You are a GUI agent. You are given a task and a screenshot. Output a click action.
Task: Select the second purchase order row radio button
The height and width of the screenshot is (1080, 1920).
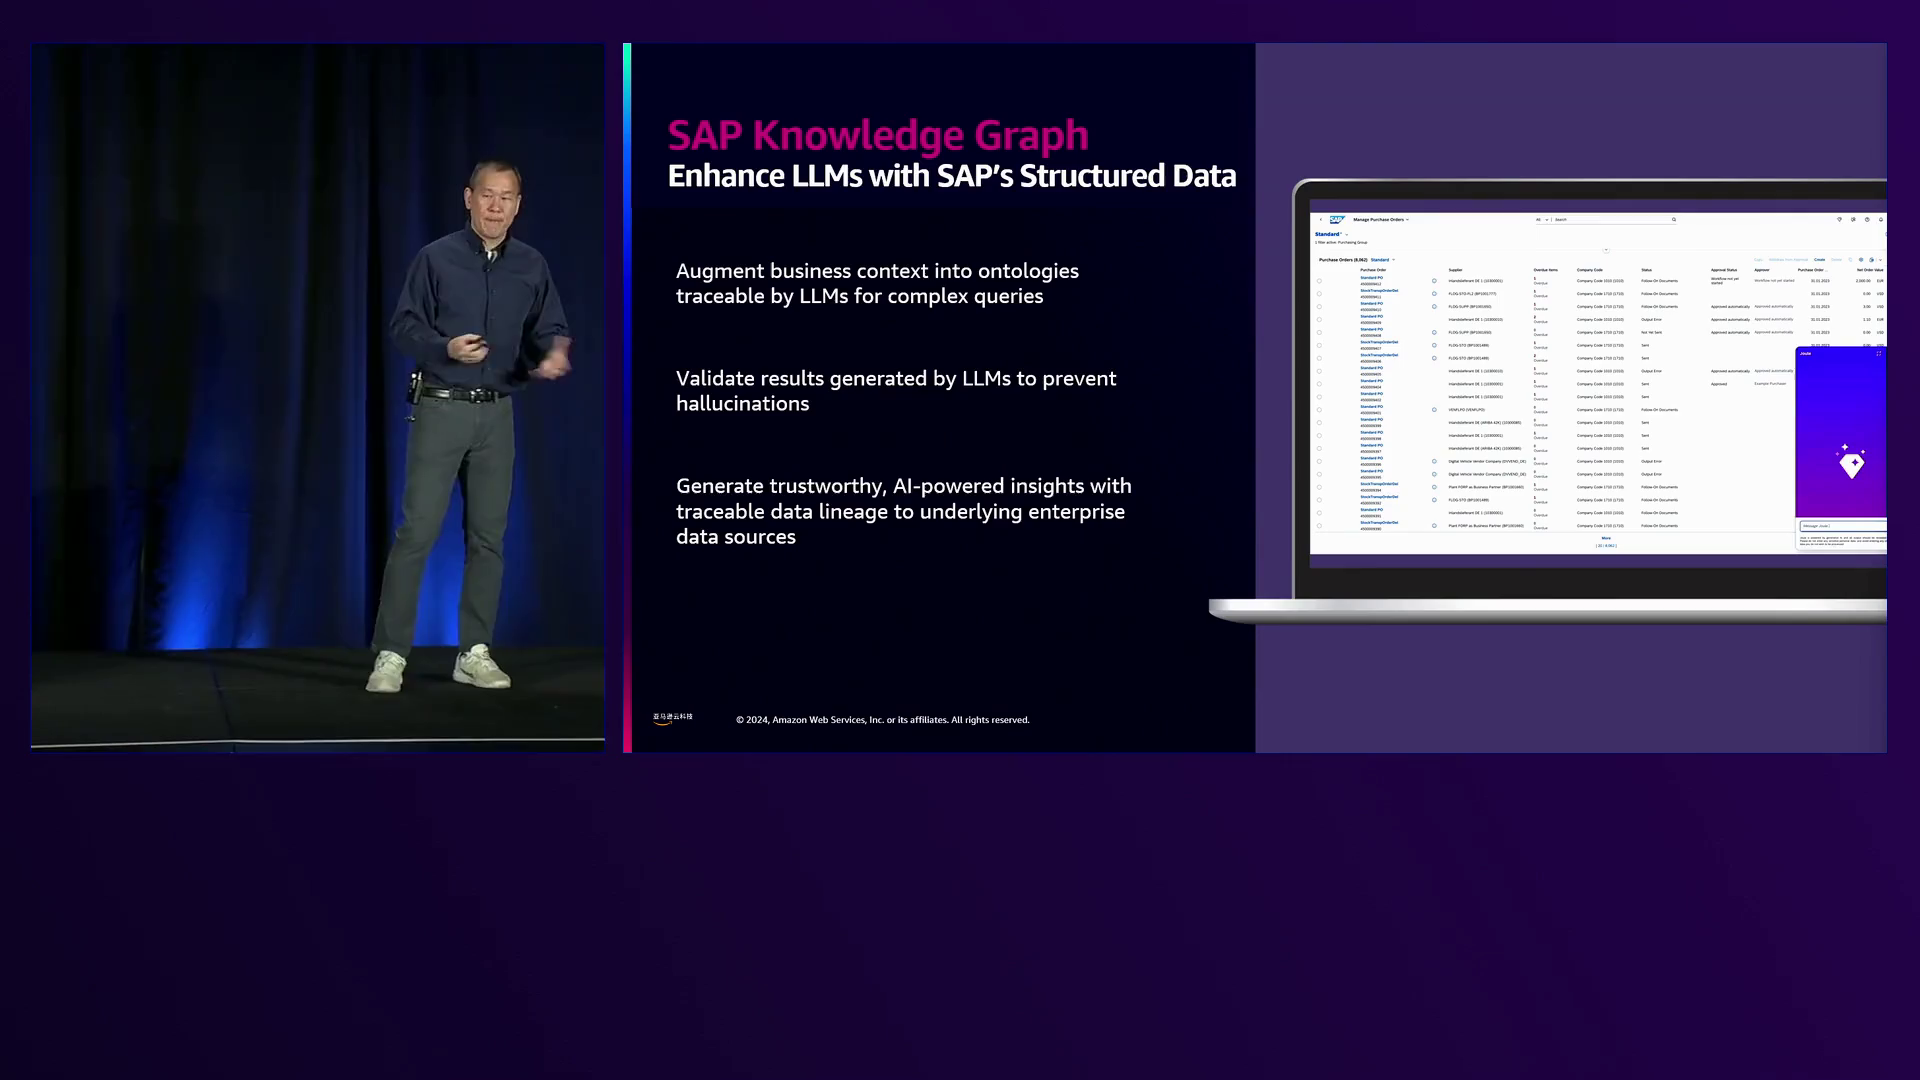click(1319, 294)
